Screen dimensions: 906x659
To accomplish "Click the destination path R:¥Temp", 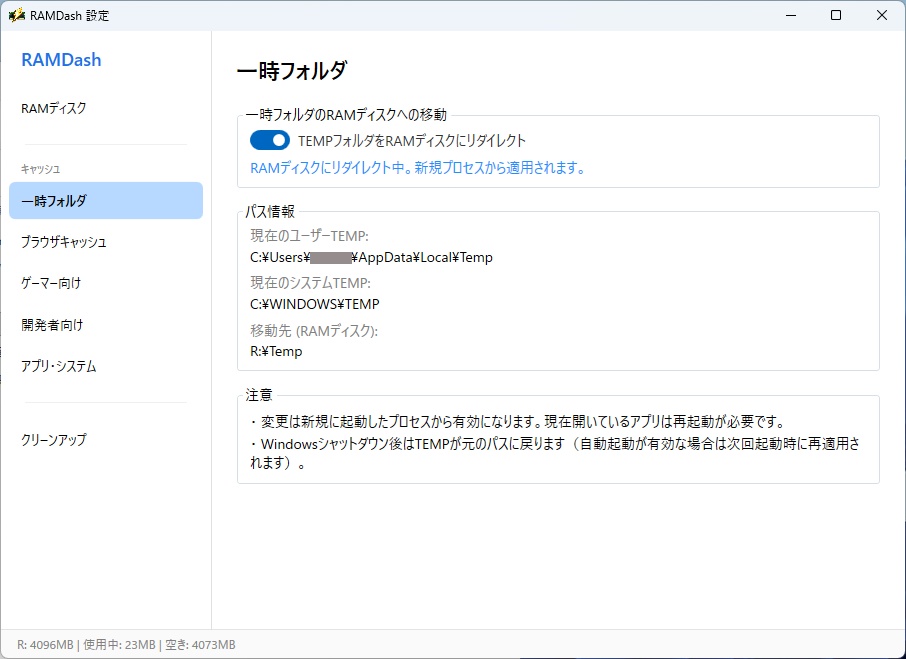I will click(x=276, y=351).
